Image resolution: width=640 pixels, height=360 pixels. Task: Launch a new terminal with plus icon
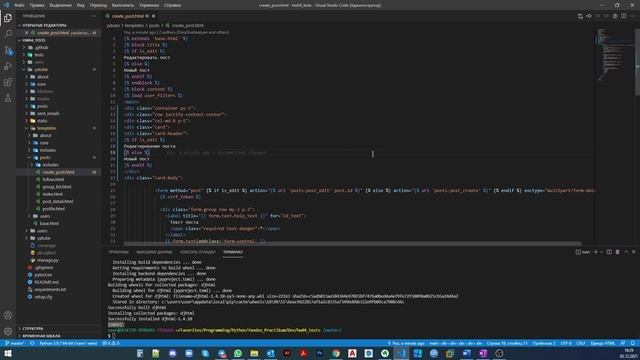596,252
